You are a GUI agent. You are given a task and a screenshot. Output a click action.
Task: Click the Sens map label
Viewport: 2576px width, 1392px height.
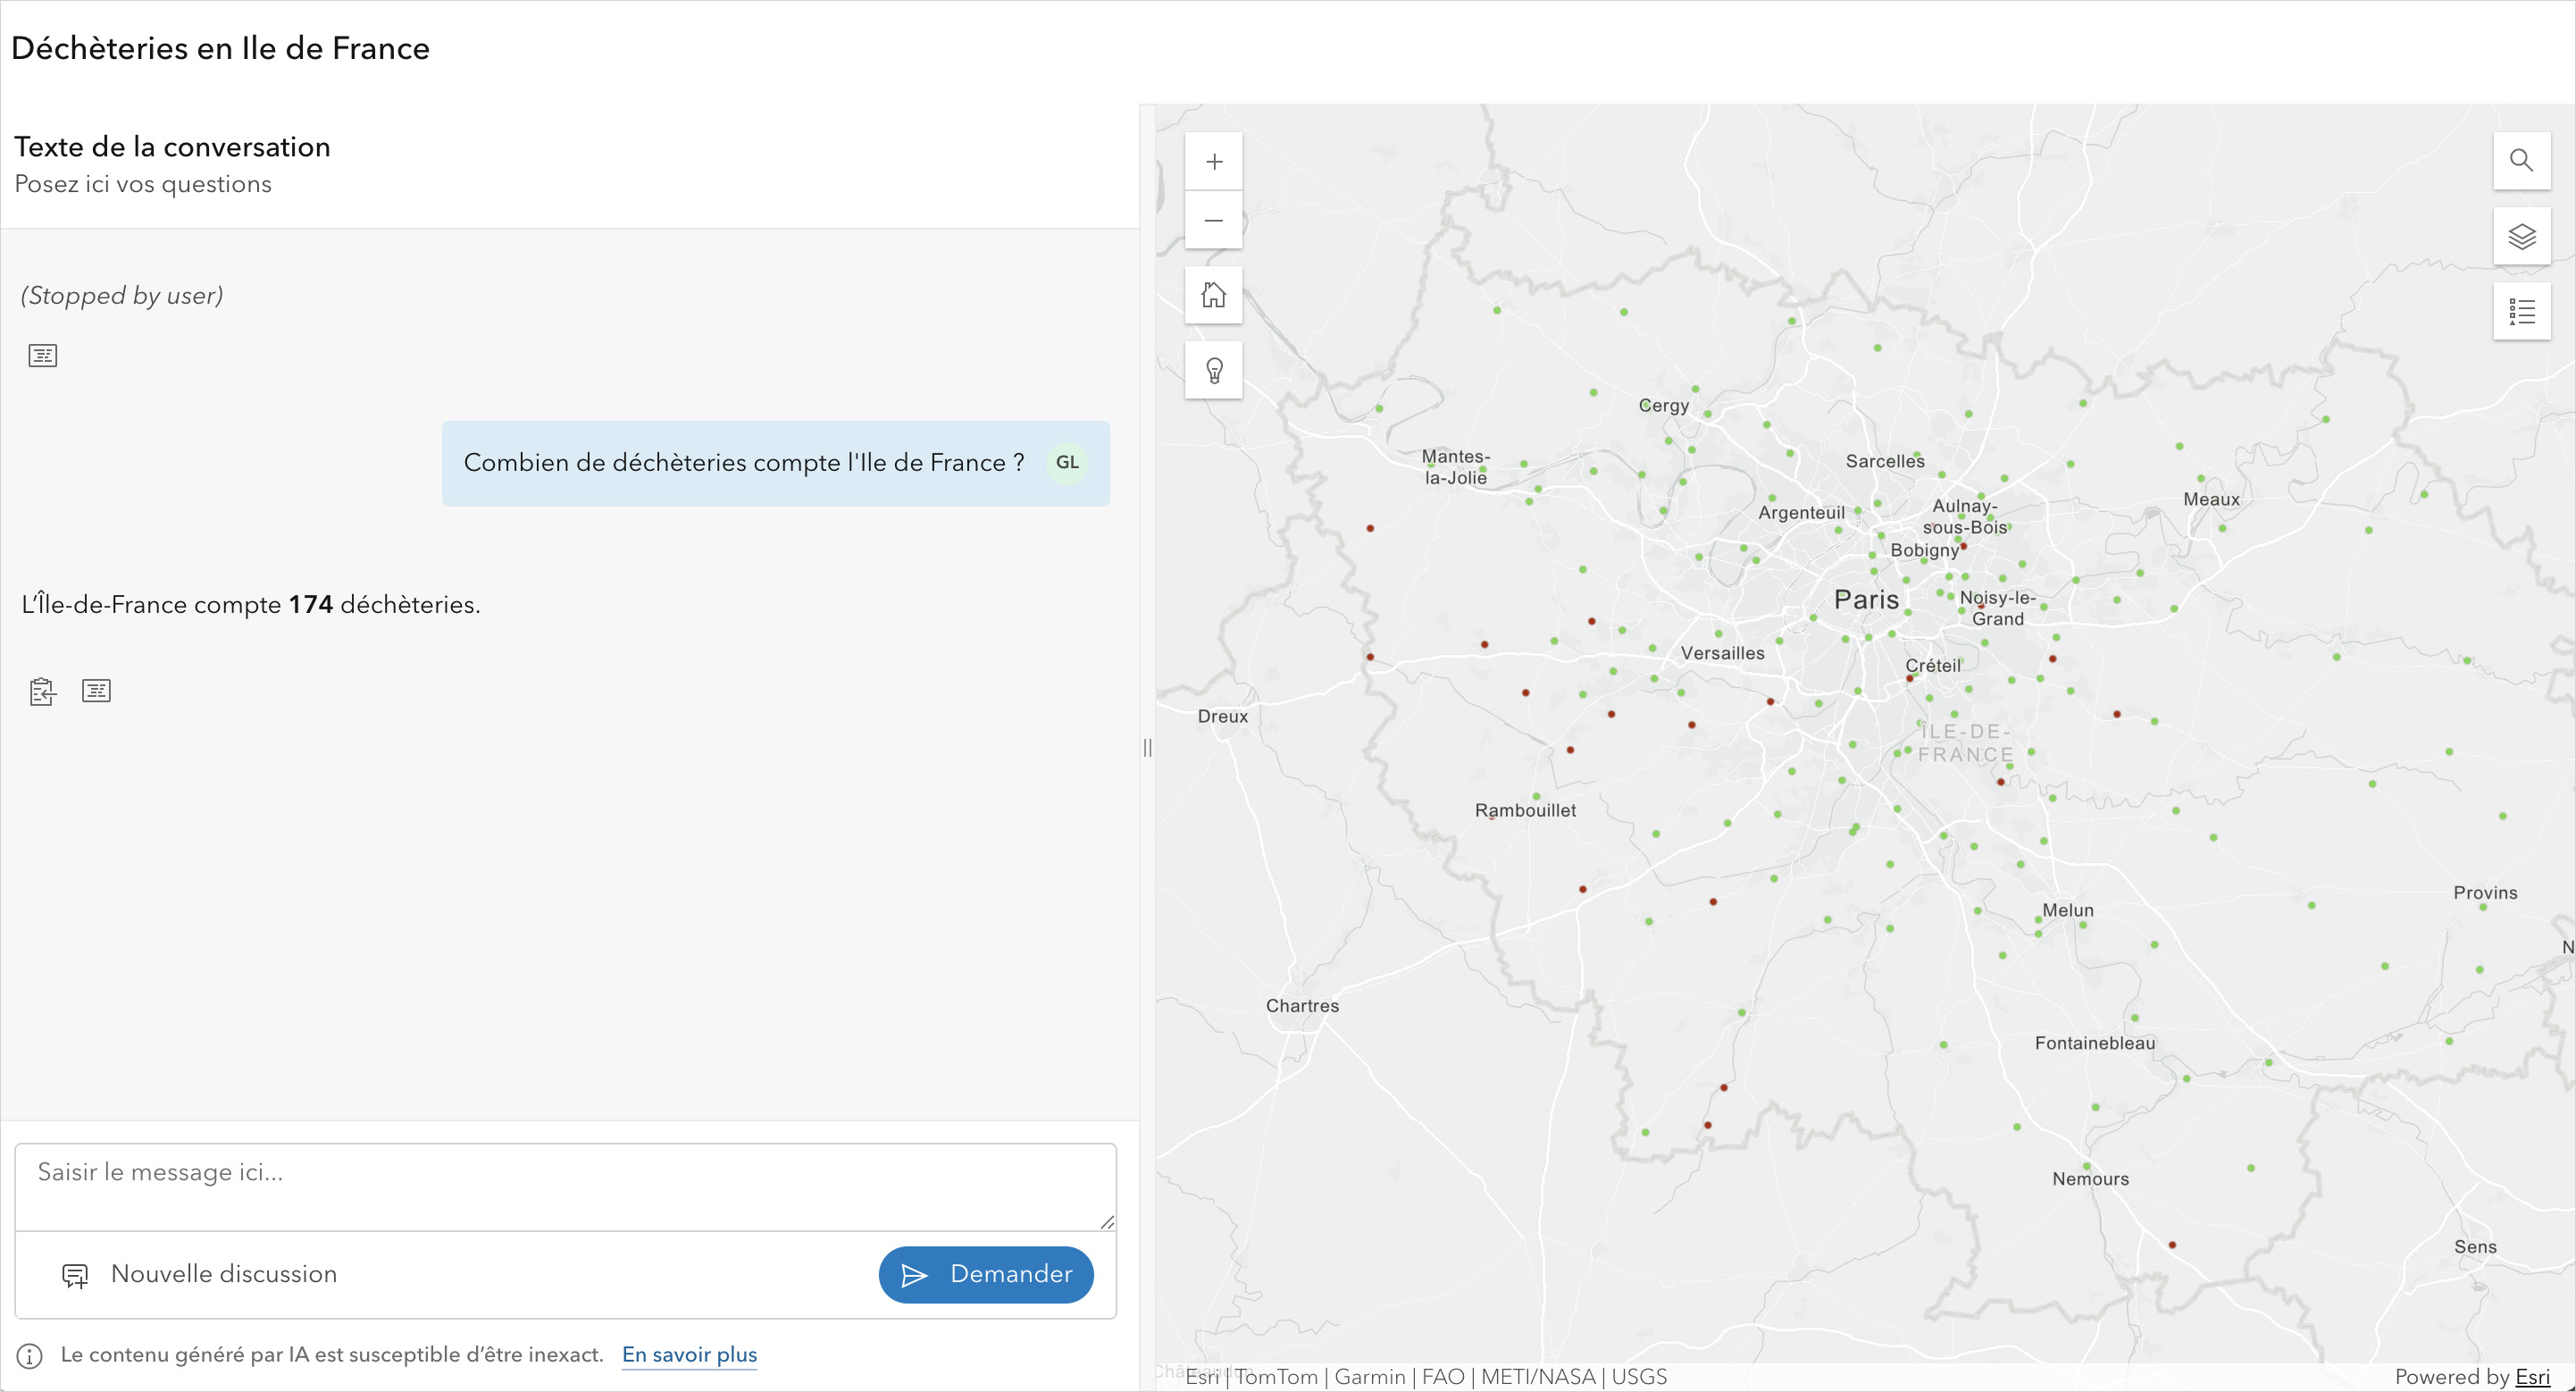pyautogui.click(x=2475, y=1247)
